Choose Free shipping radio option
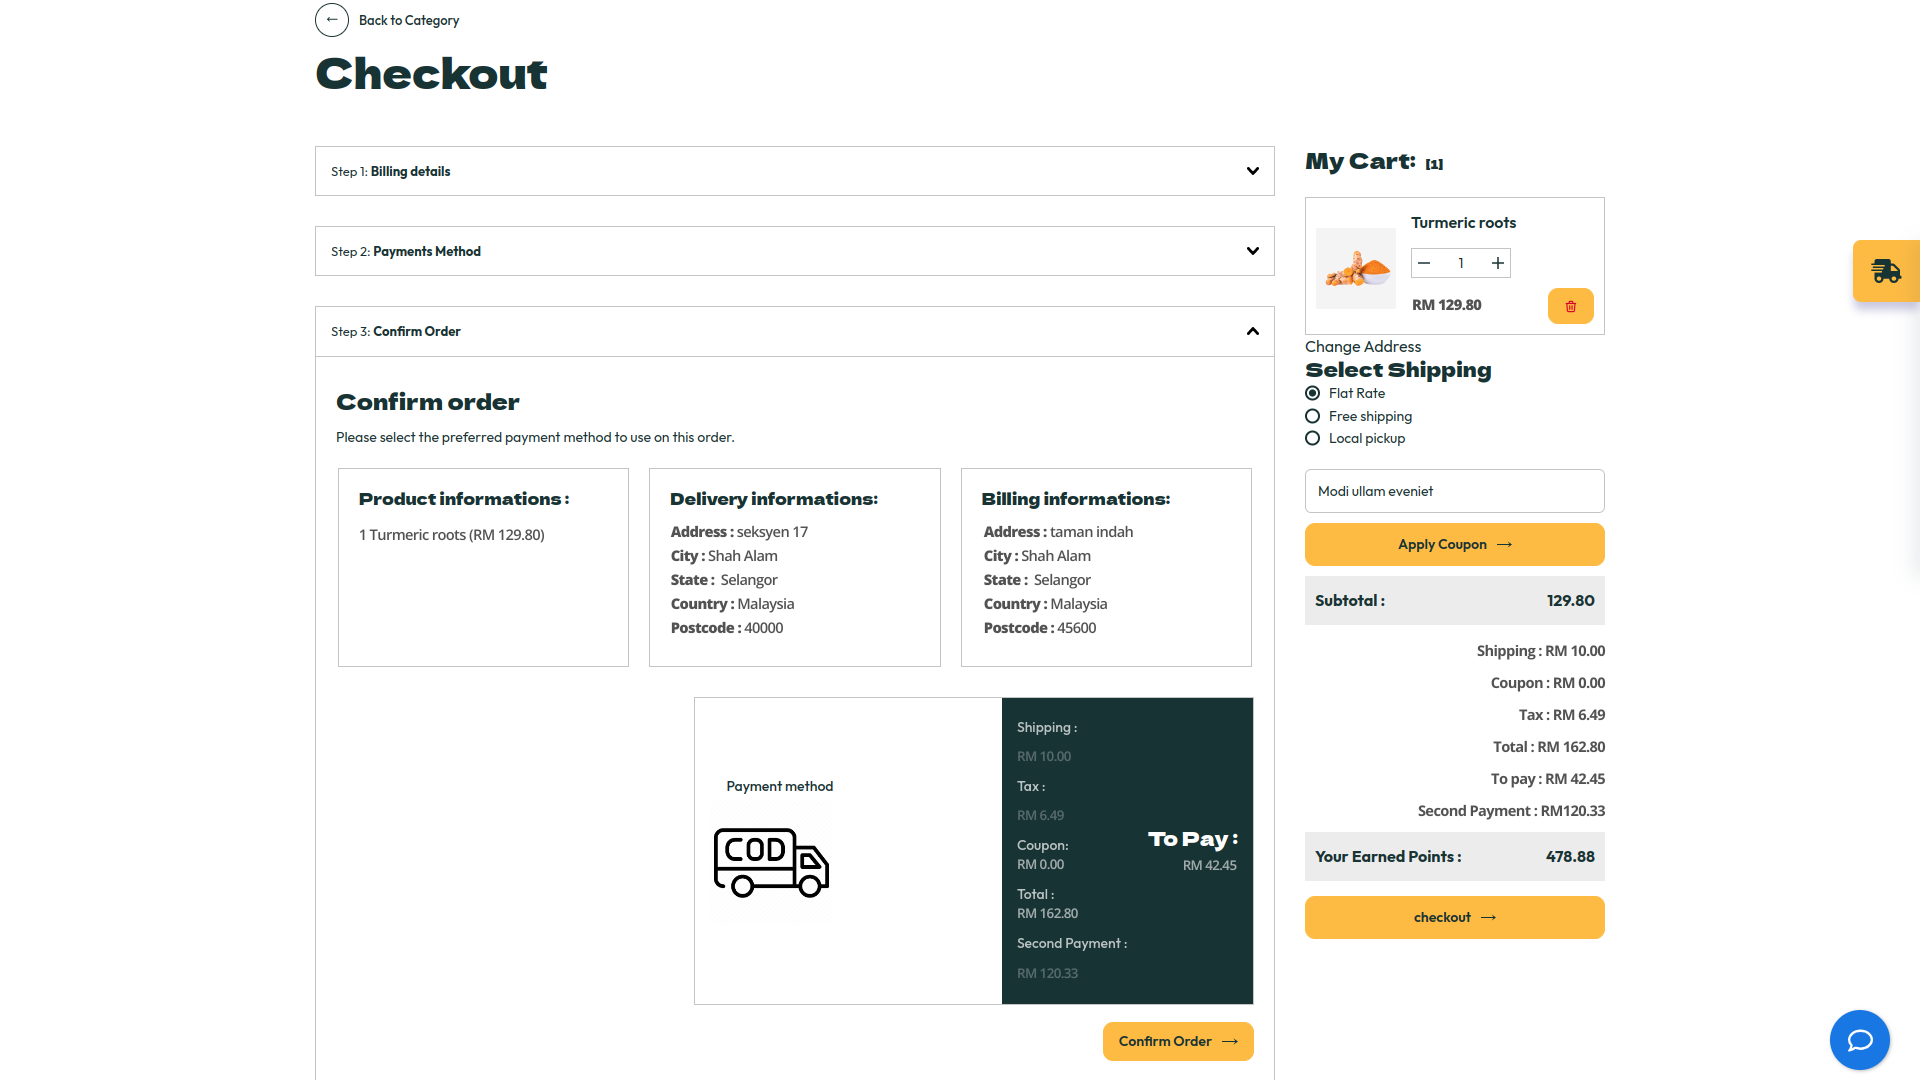This screenshot has height=1080, width=1920. click(x=1313, y=416)
